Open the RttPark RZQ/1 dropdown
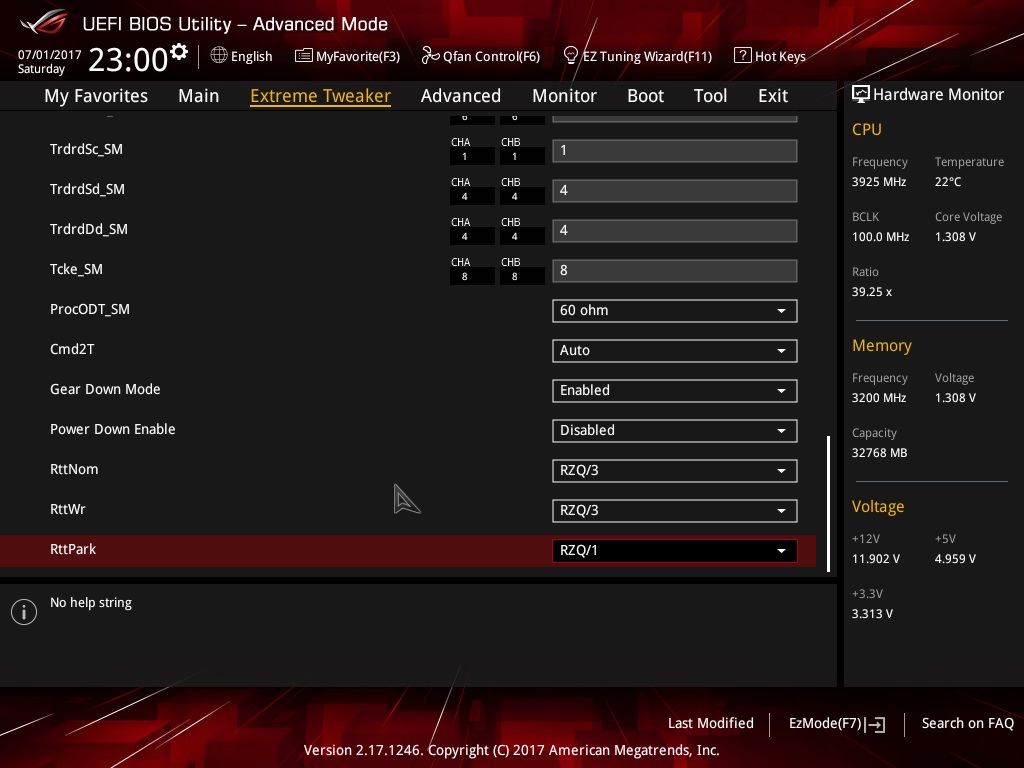1024x768 pixels. pyautogui.click(x=674, y=551)
